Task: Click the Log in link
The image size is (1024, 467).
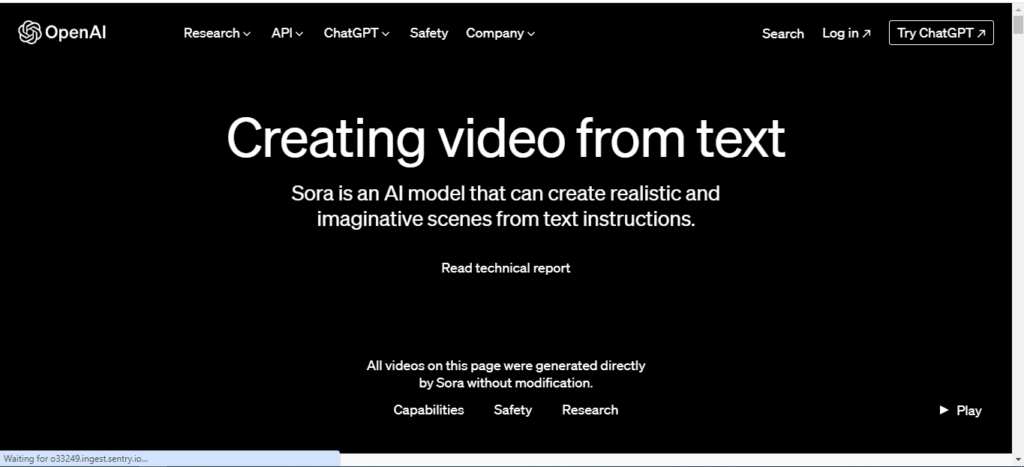Action: [x=846, y=33]
